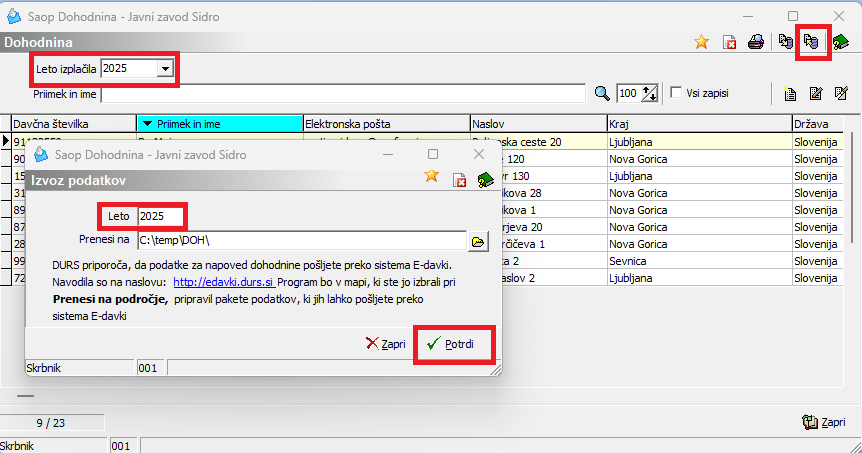The image size is (862, 453).
Task: Add new record with sparkle document icon
Action: coord(790,94)
